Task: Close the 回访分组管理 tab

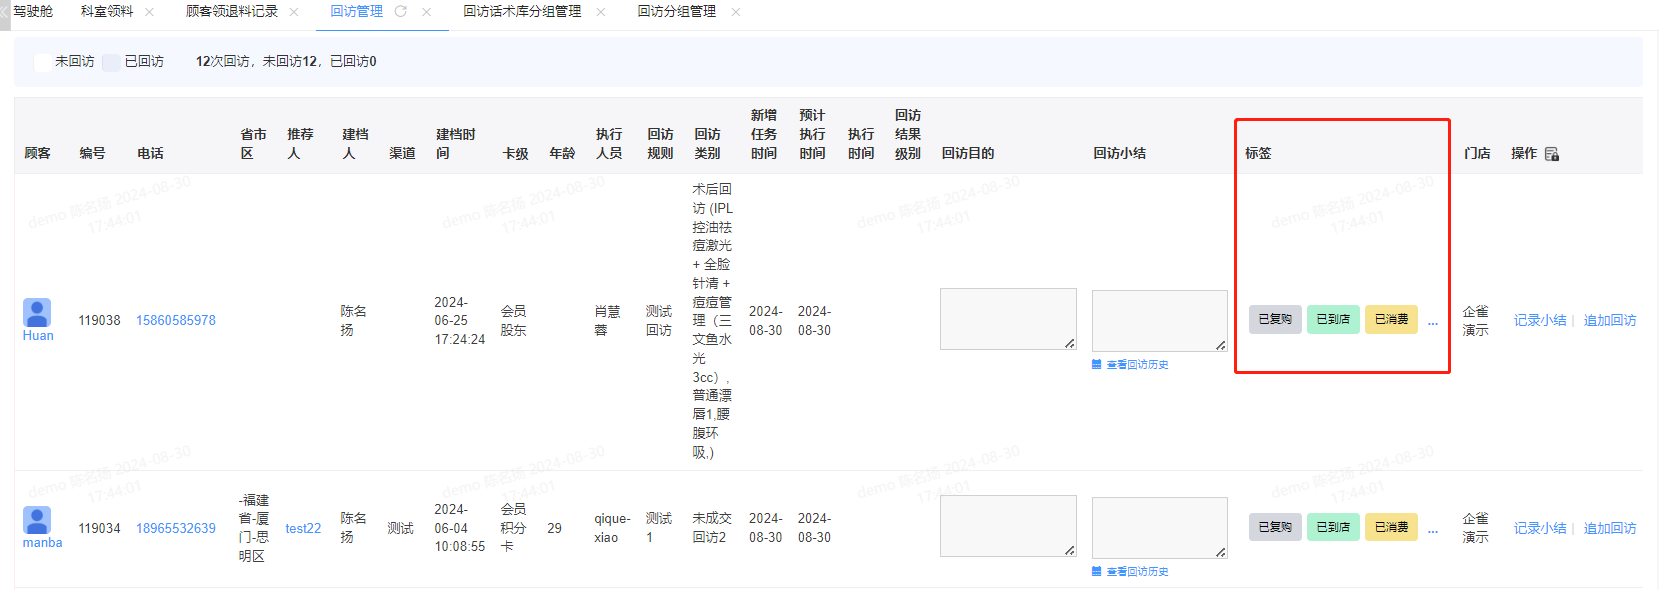Action: coord(736,12)
